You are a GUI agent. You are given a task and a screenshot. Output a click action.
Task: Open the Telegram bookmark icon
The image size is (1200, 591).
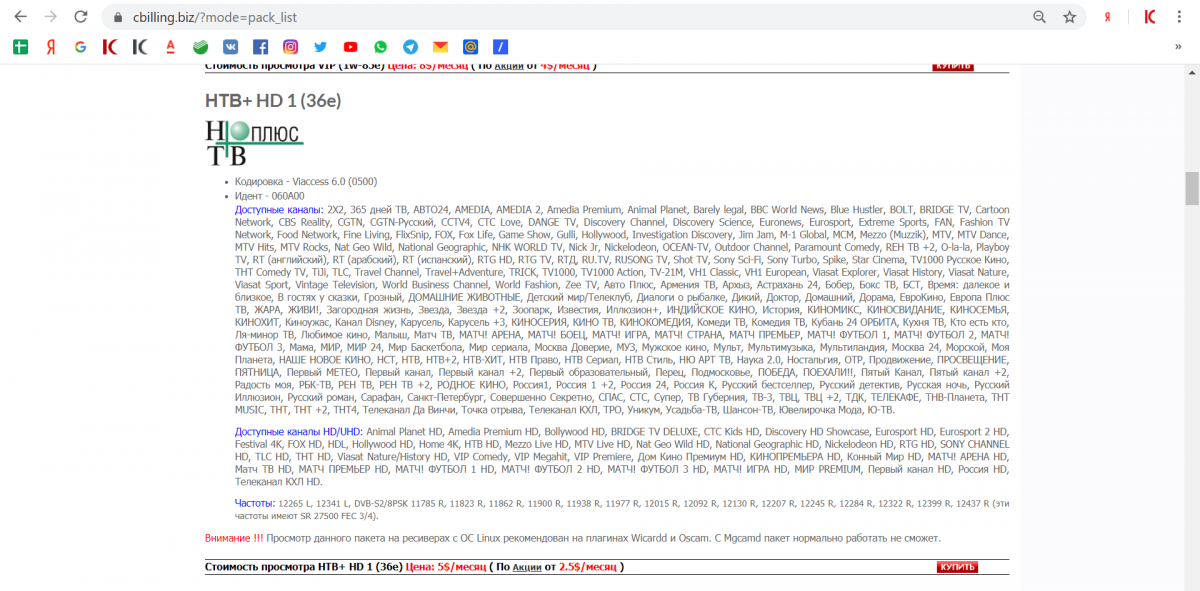[x=410, y=46]
